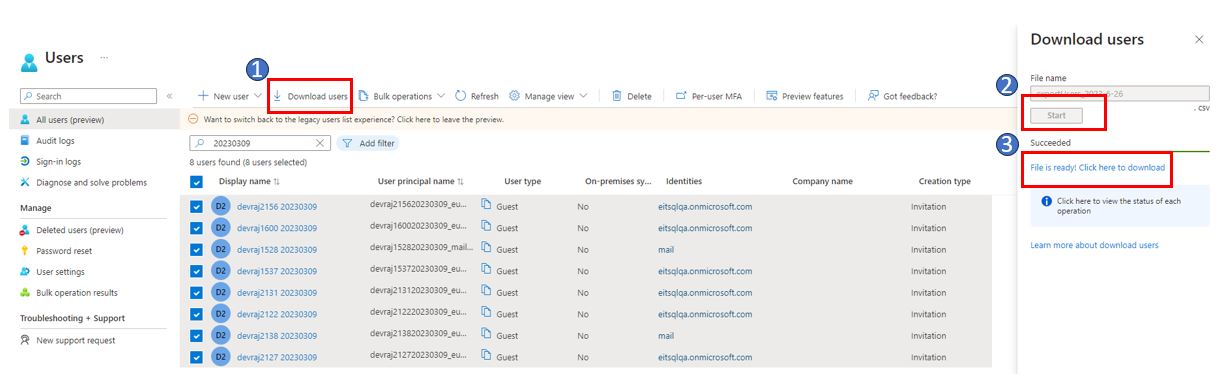1232x386 pixels.
Task: Uncheck the devraj2156 20230309 row checkbox
Action: [x=196, y=207]
